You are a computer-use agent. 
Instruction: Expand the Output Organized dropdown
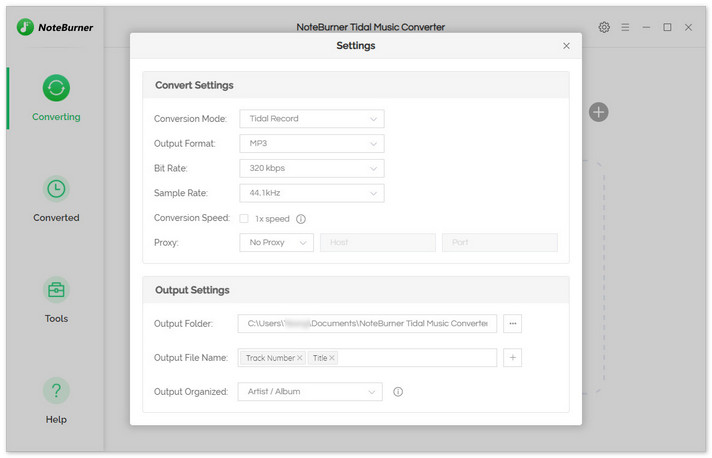click(x=310, y=392)
